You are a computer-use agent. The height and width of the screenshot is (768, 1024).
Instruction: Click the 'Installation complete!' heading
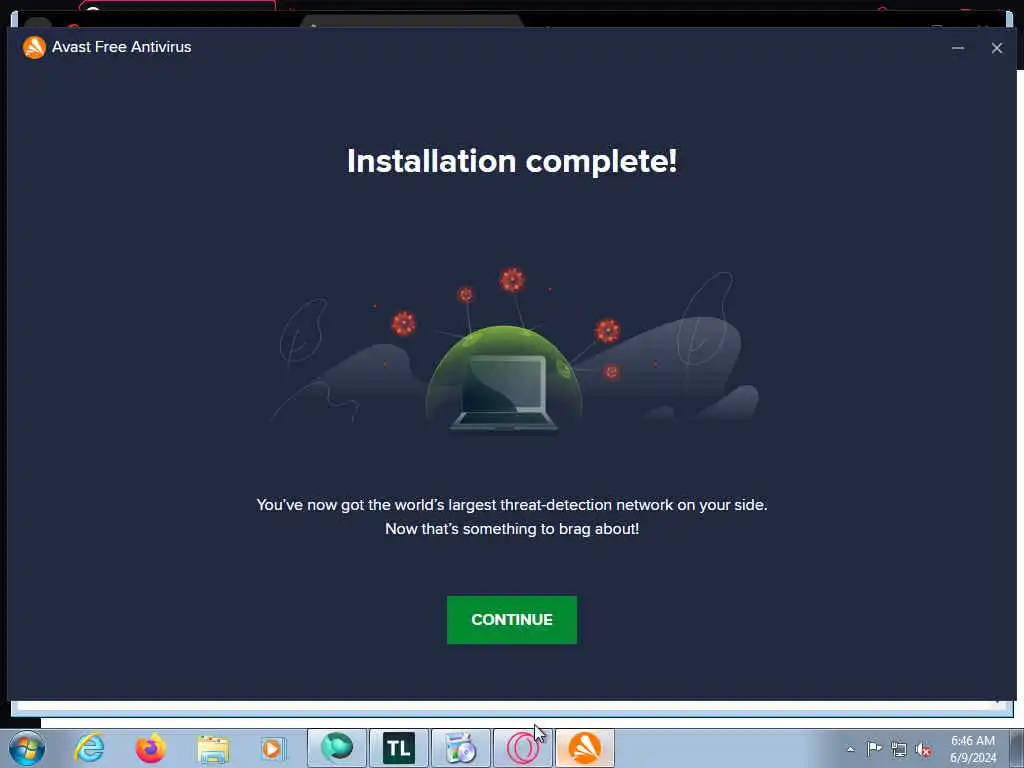point(511,161)
